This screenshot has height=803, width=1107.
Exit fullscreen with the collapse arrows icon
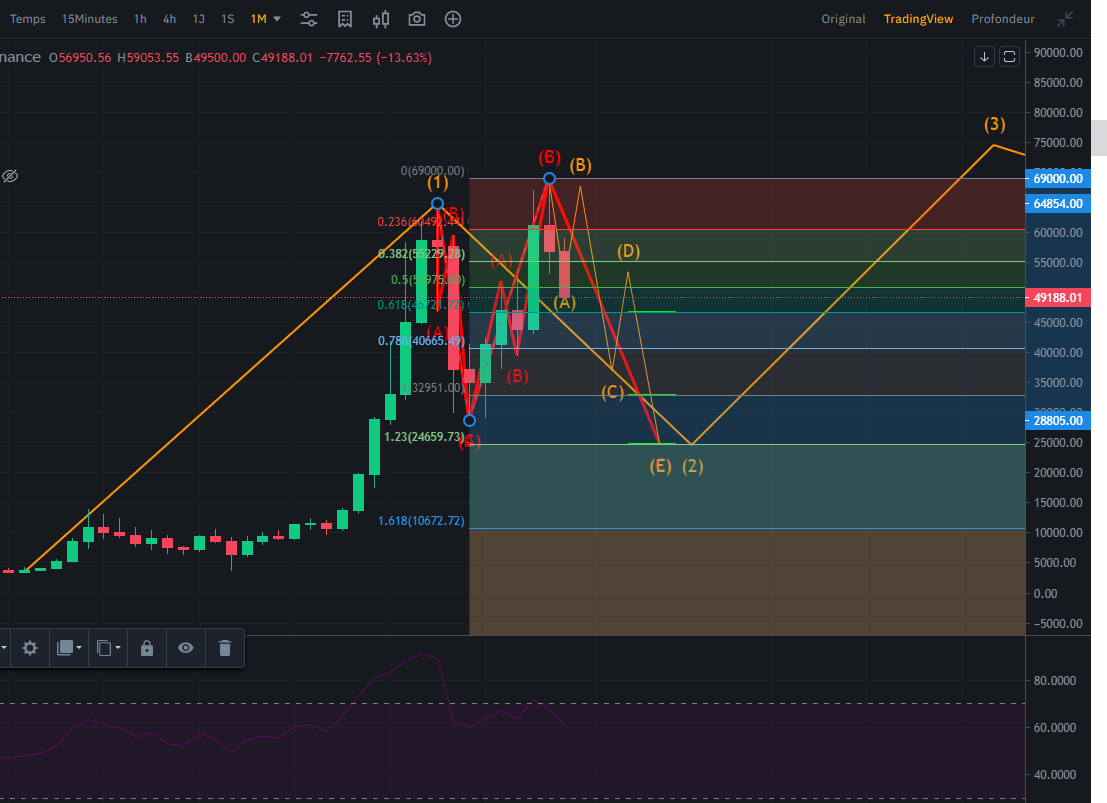1067,19
